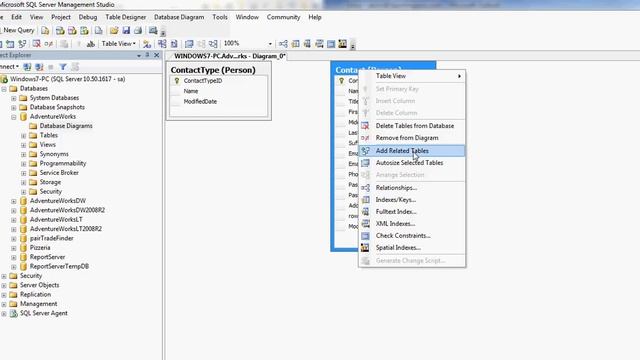
Task: Open Indexes/Keys... from the context menu
Action: 412,200
